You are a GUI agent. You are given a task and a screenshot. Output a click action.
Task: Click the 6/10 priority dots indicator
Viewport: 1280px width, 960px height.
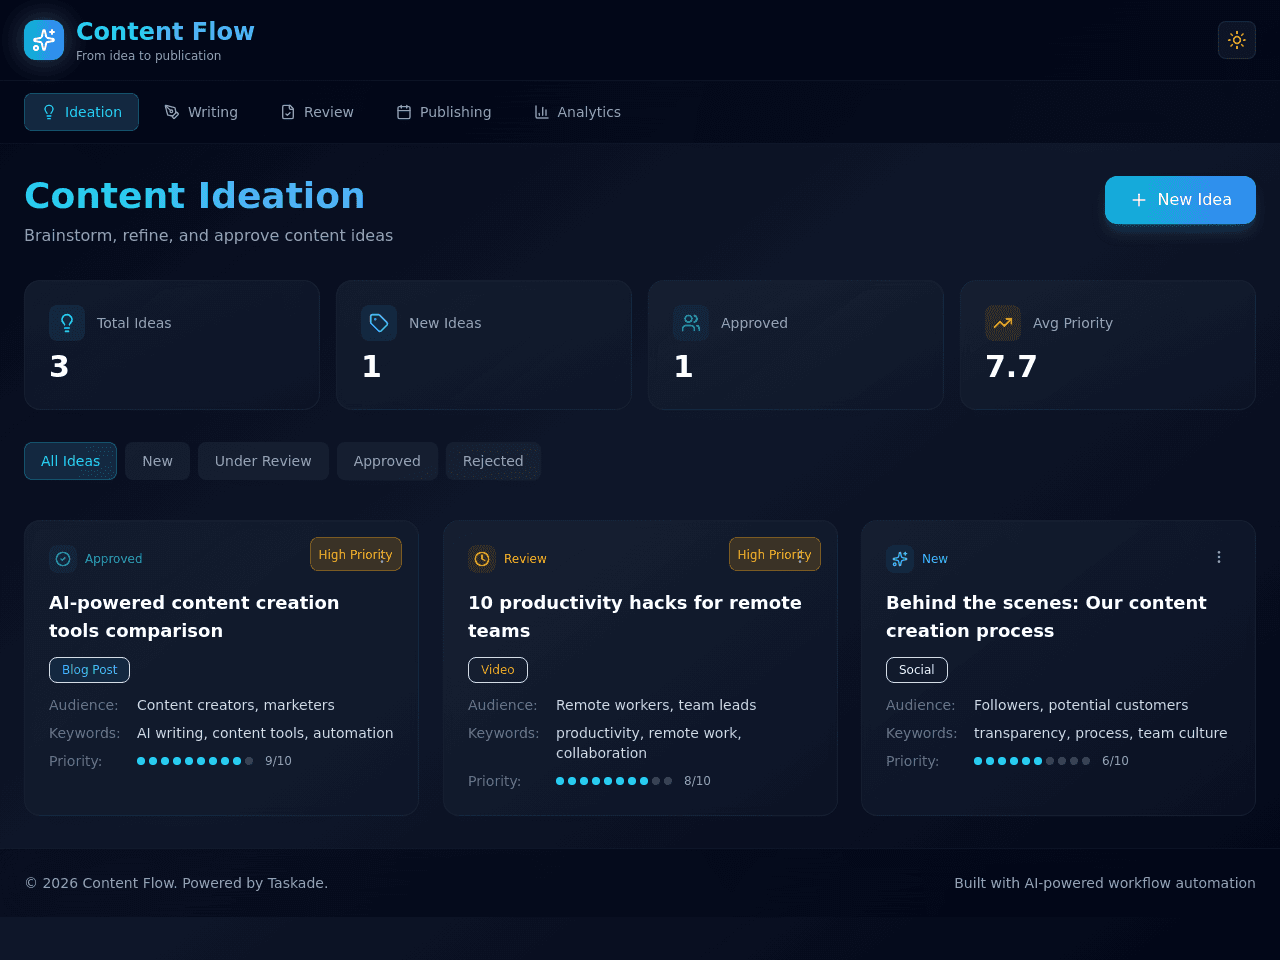click(x=1032, y=761)
